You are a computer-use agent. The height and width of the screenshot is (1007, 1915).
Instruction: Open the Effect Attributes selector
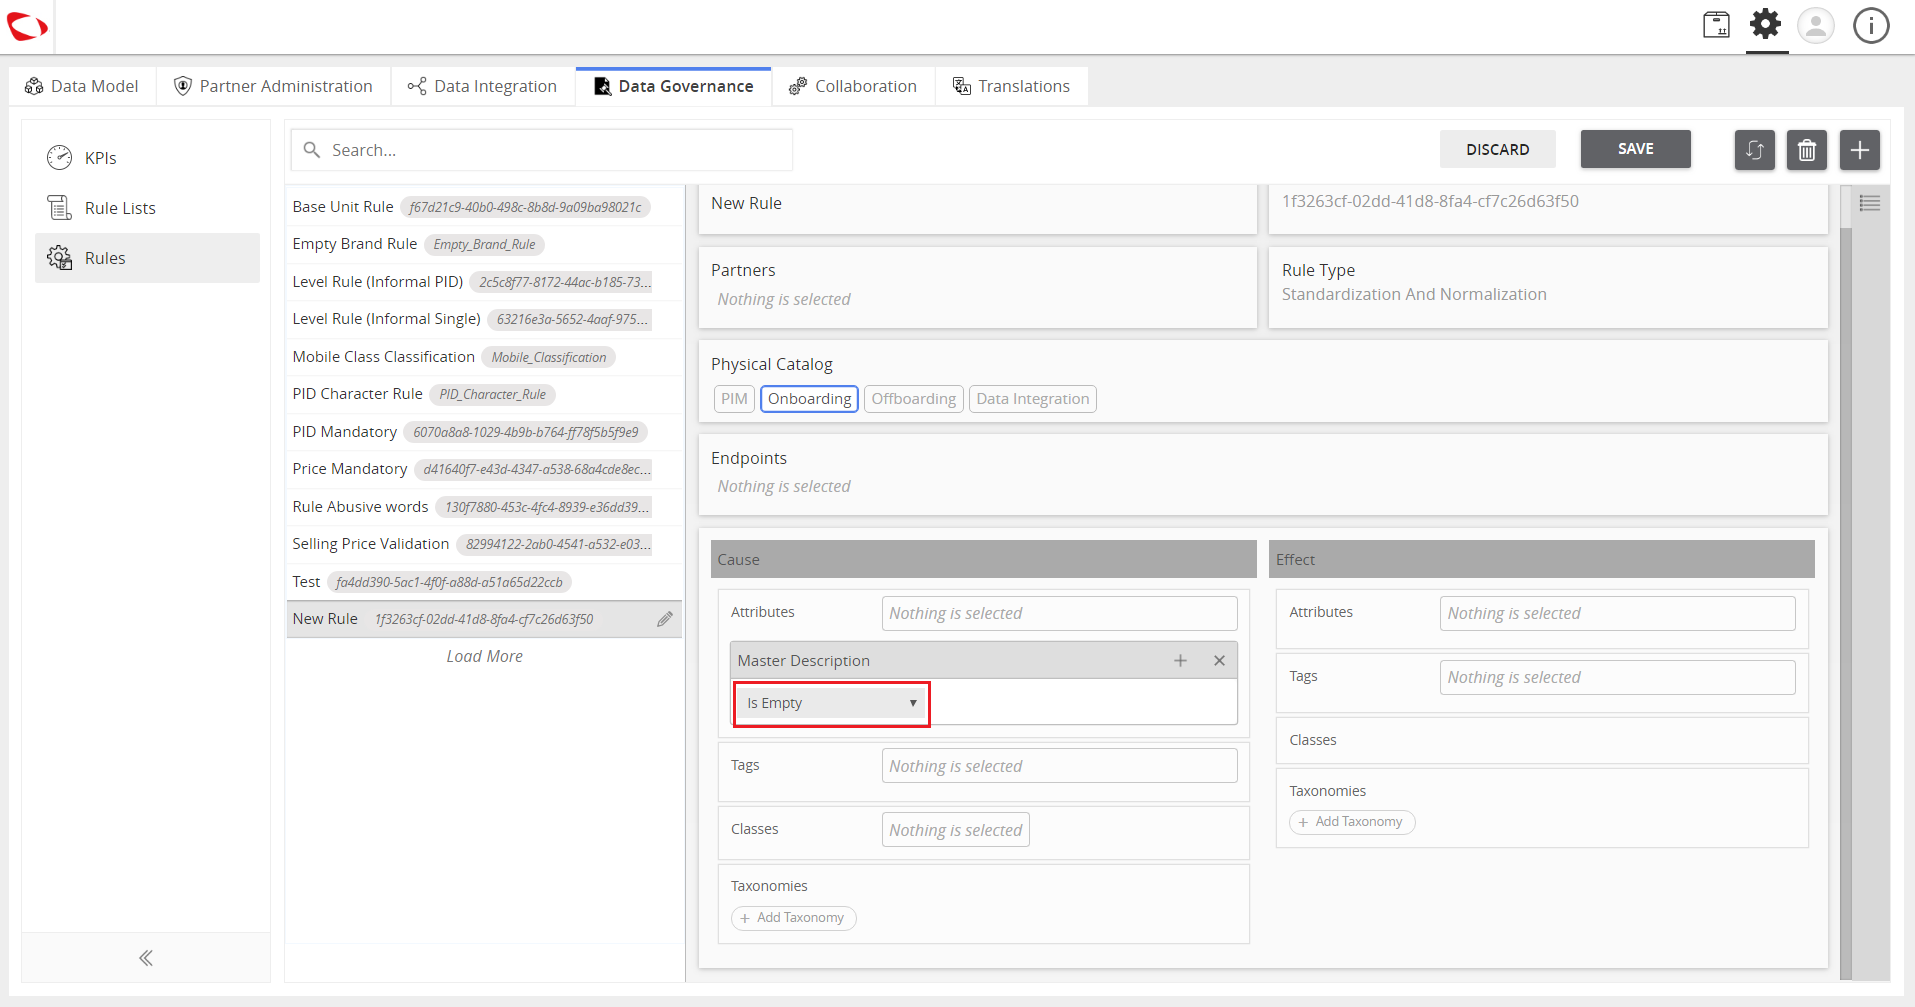point(1617,613)
